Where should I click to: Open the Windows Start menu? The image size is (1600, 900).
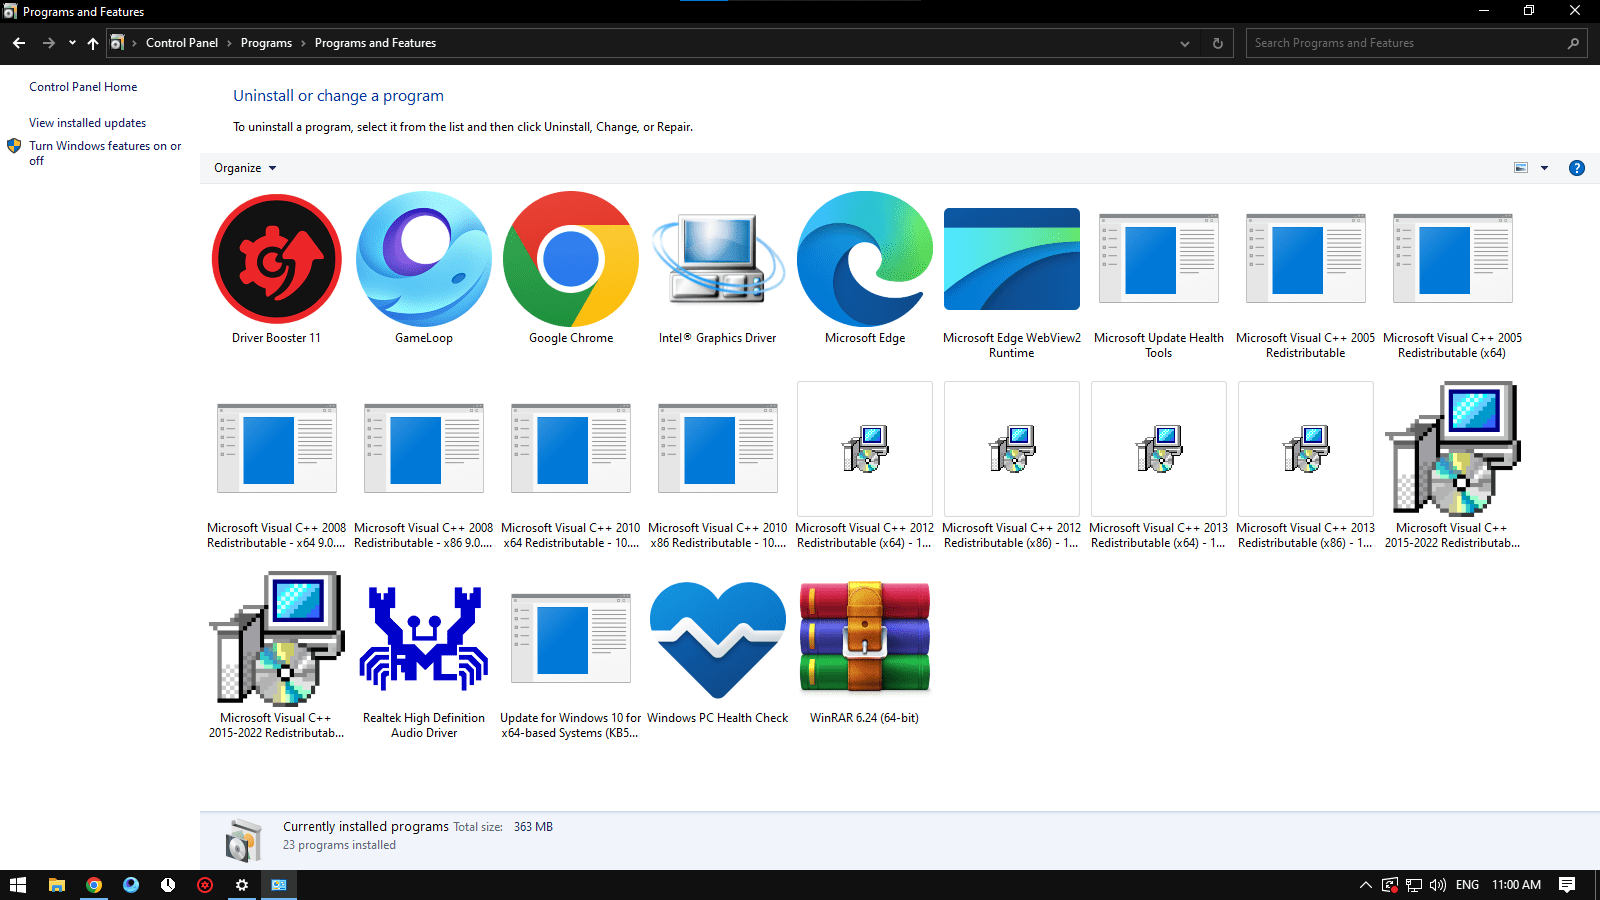[18, 885]
